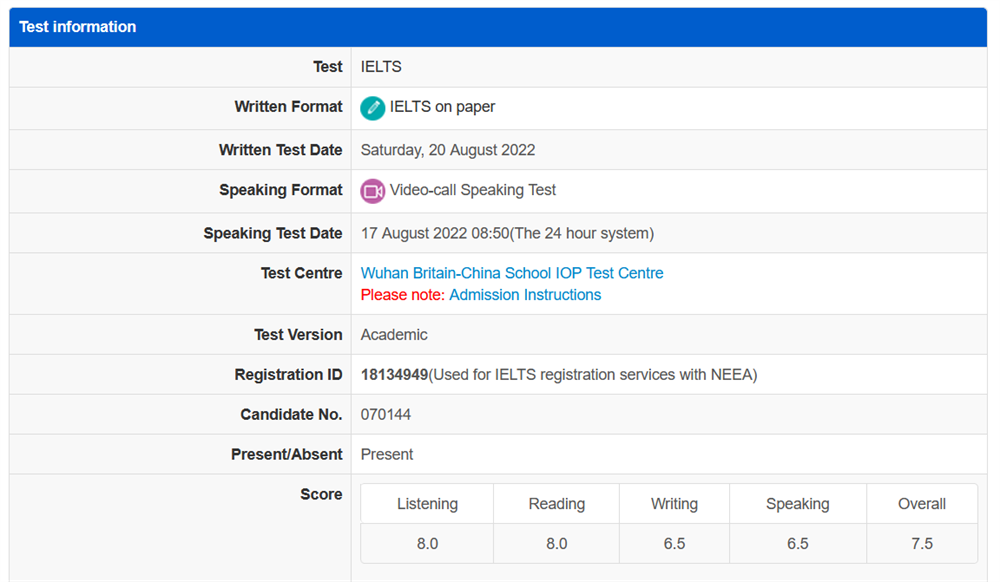Click the Speaking column header
The width and height of the screenshot is (1000, 582).
pyautogui.click(x=798, y=504)
